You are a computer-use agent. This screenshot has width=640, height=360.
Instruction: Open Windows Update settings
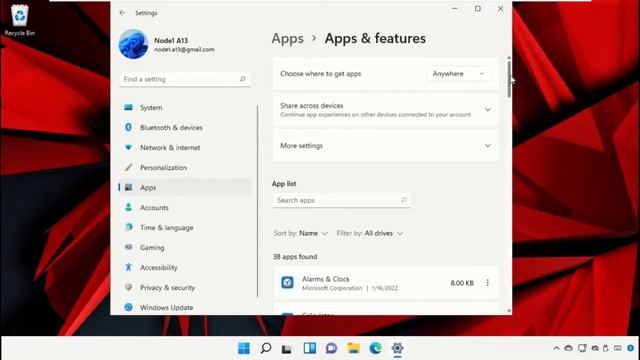pos(185,307)
